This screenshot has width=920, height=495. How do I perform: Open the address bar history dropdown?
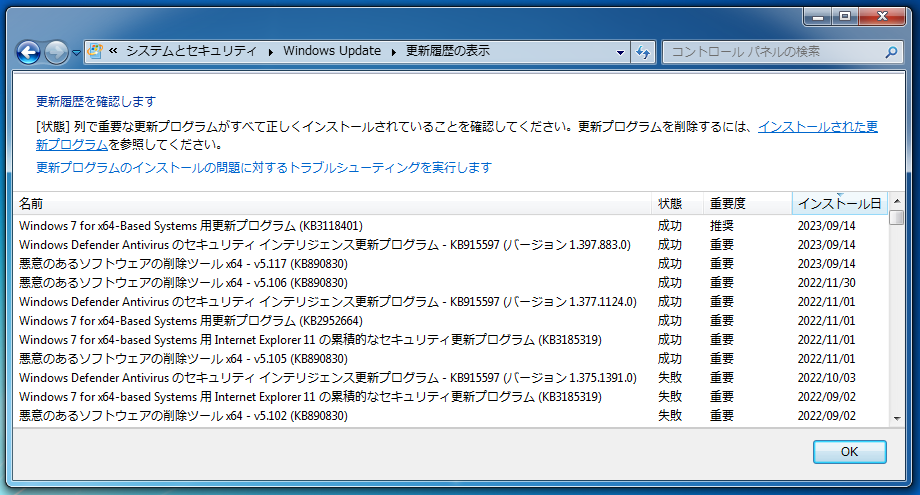[x=620, y=52]
